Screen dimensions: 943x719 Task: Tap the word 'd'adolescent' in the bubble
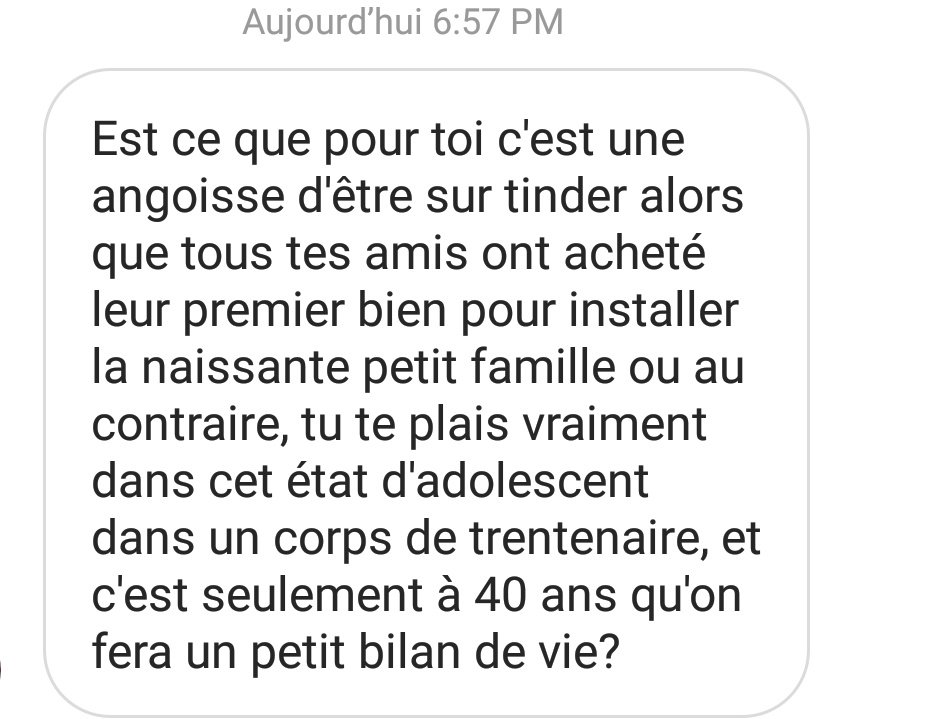point(515,481)
